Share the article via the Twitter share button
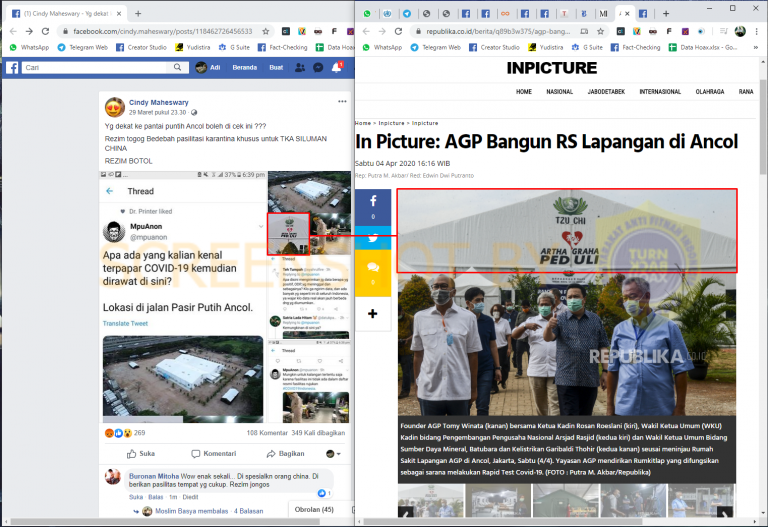The height and width of the screenshot is (527, 768). (373, 238)
